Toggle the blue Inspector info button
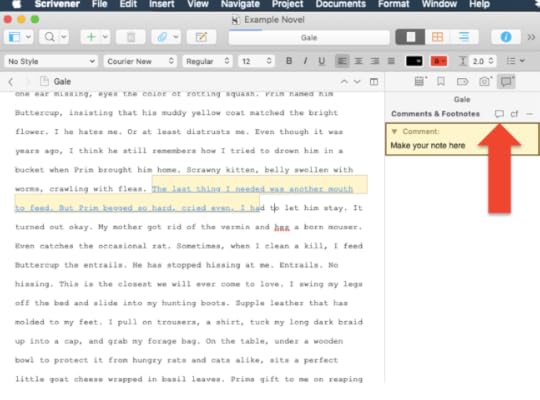 pyautogui.click(x=506, y=37)
